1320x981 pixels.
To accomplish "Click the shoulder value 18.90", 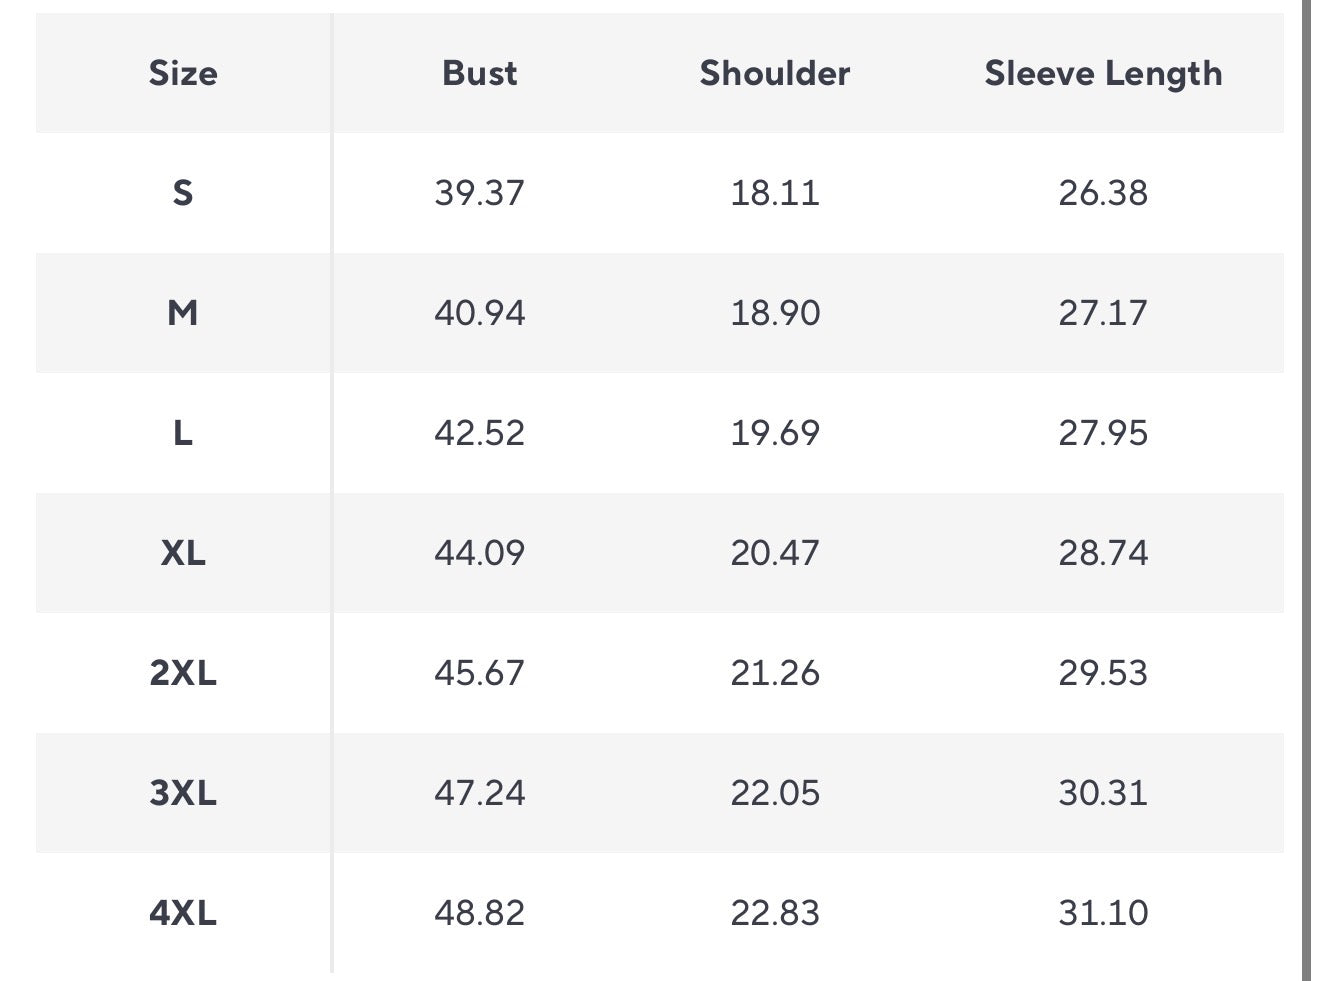I will point(775,313).
